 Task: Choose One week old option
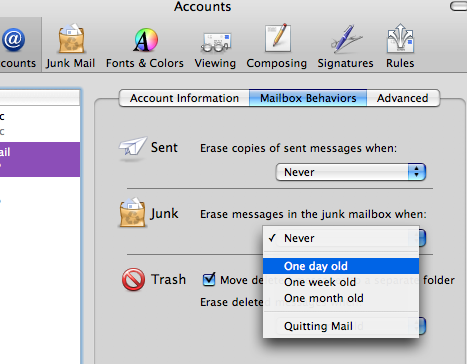341,282
